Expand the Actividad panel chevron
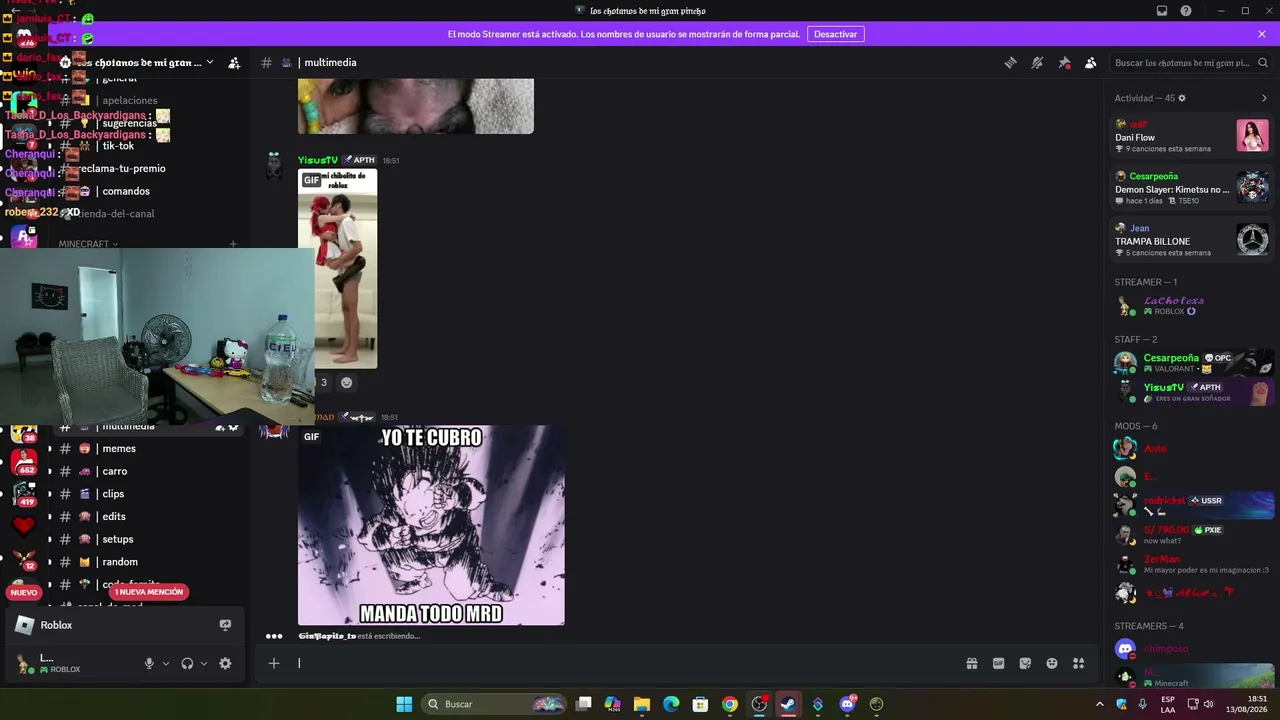The width and height of the screenshot is (1280, 720). click(1264, 98)
